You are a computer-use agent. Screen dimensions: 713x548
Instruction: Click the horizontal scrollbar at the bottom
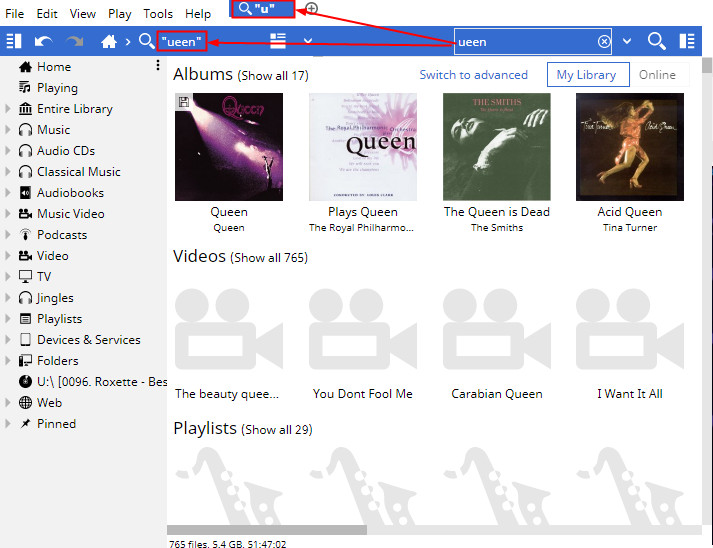pyautogui.click(x=267, y=530)
